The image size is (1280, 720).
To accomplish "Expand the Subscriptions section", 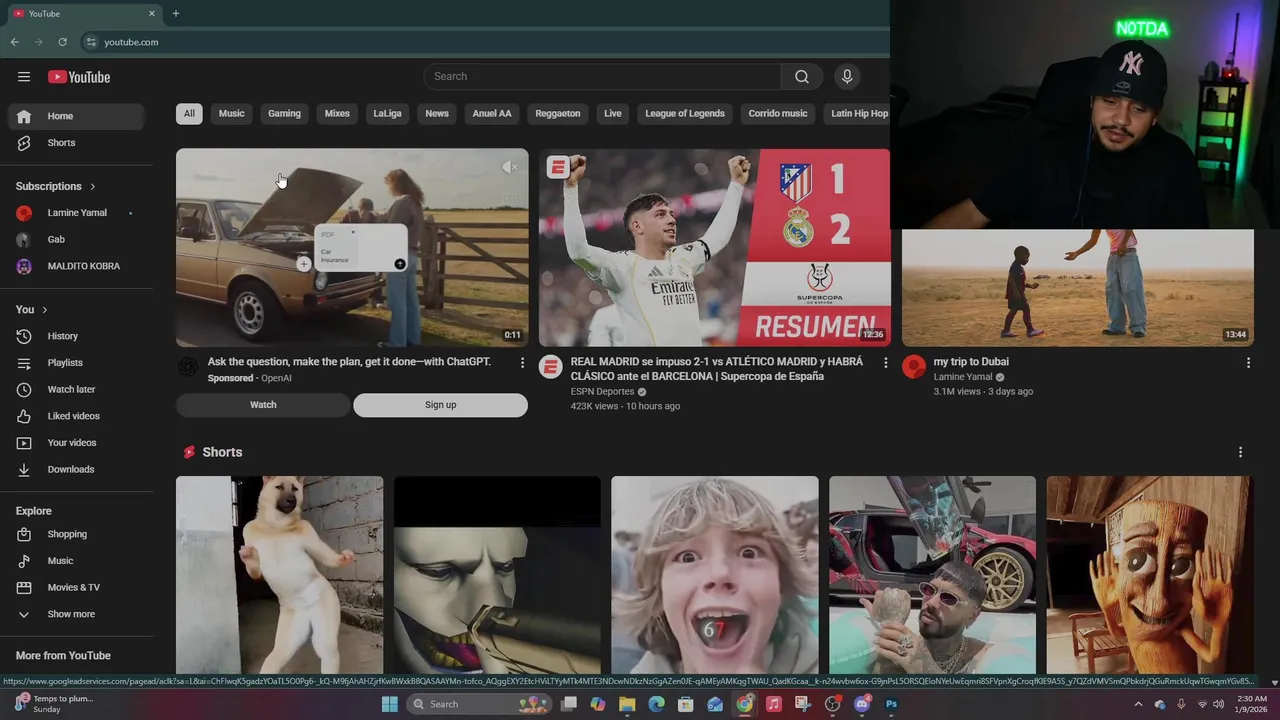I will point(56,186).
